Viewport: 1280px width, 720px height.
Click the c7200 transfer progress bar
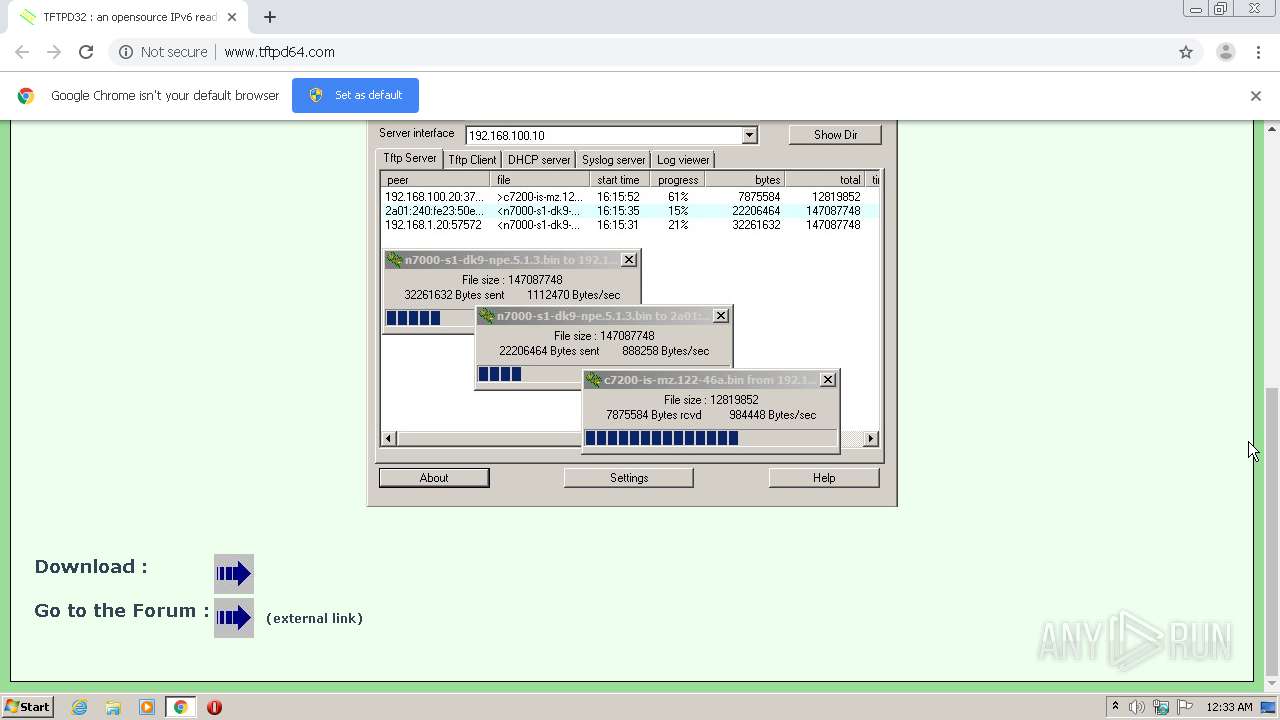[710, 438]
